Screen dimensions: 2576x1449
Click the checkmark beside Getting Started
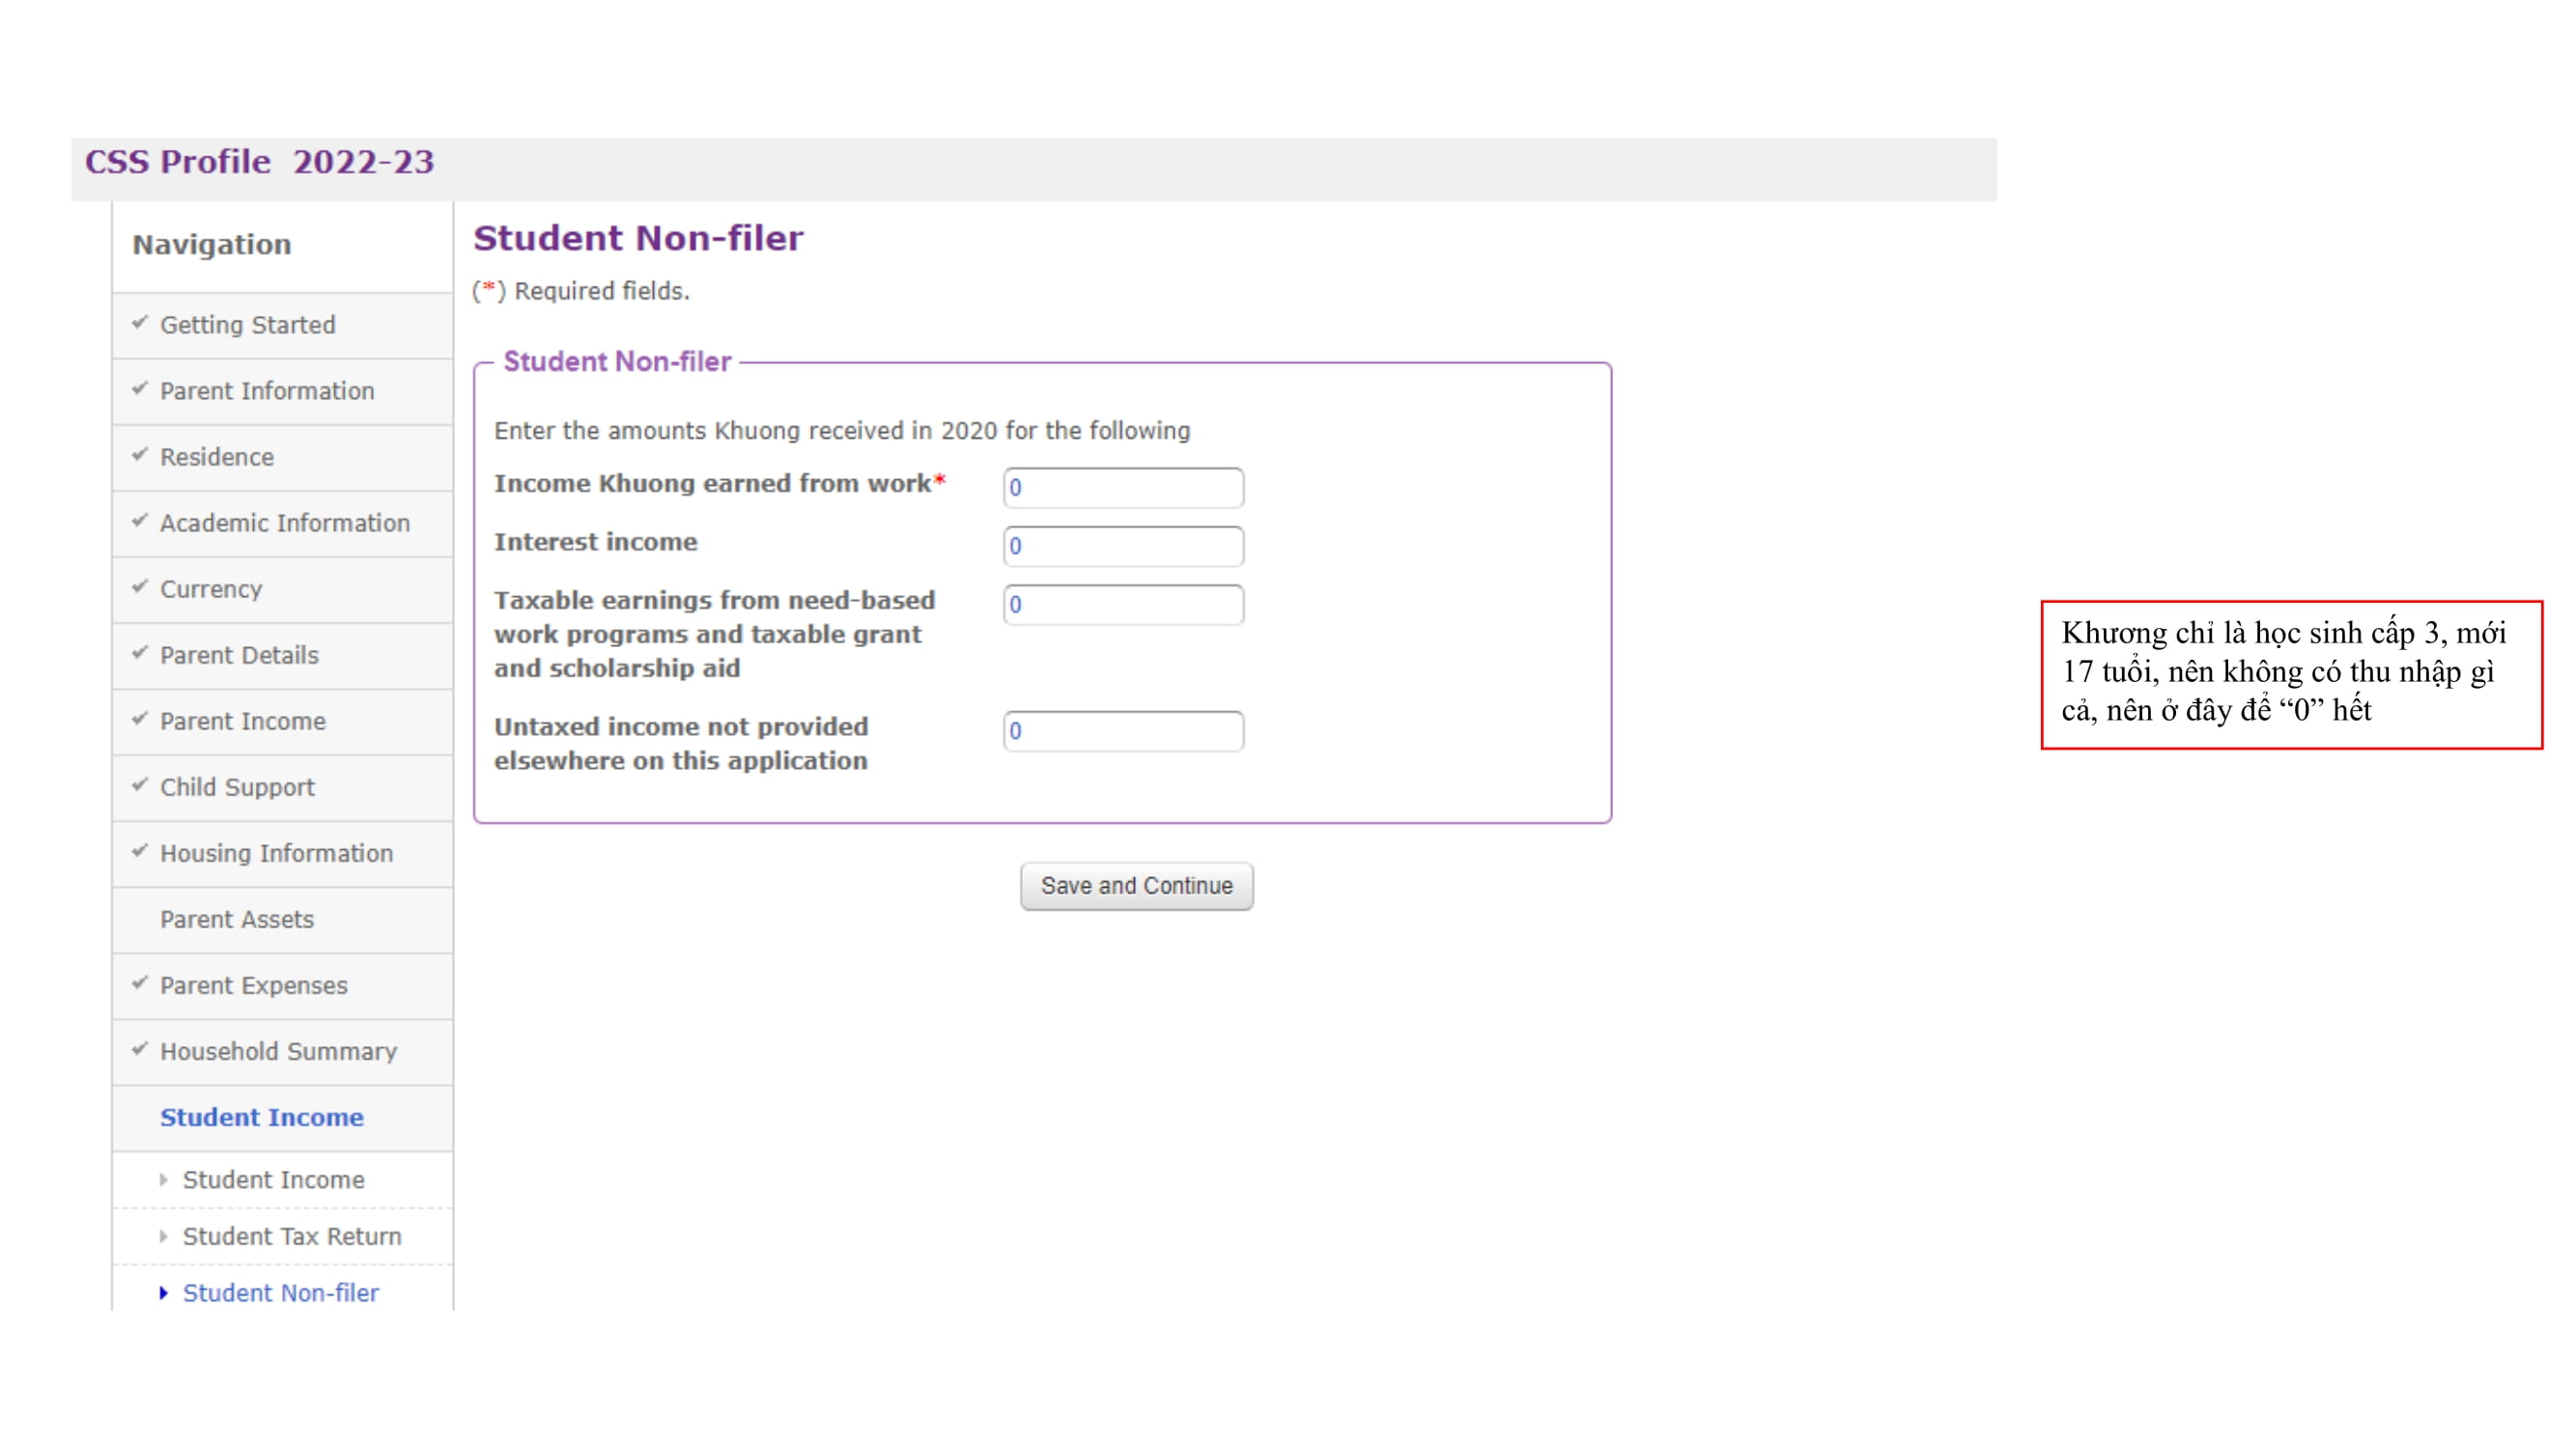(140, 325)
